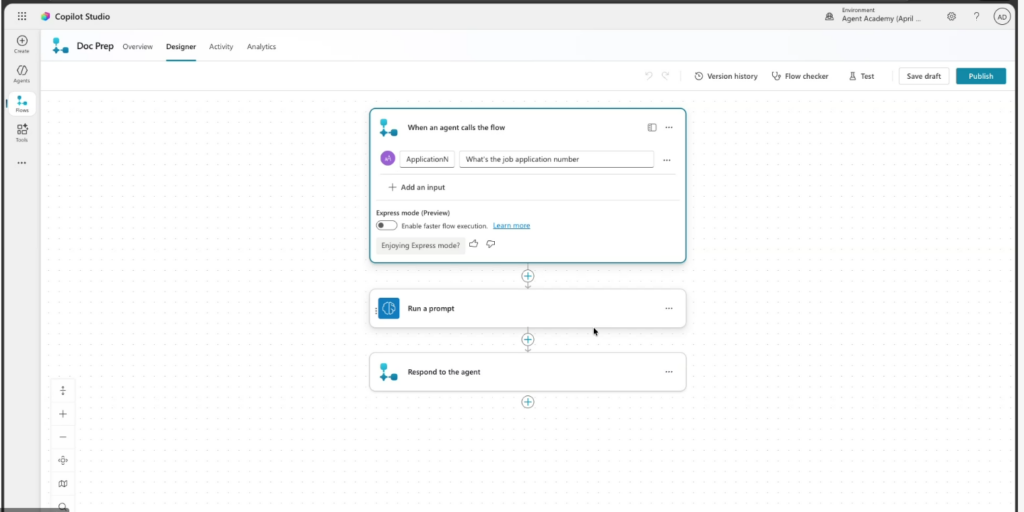Open Agents from the left sidebar

coord(22,73)
